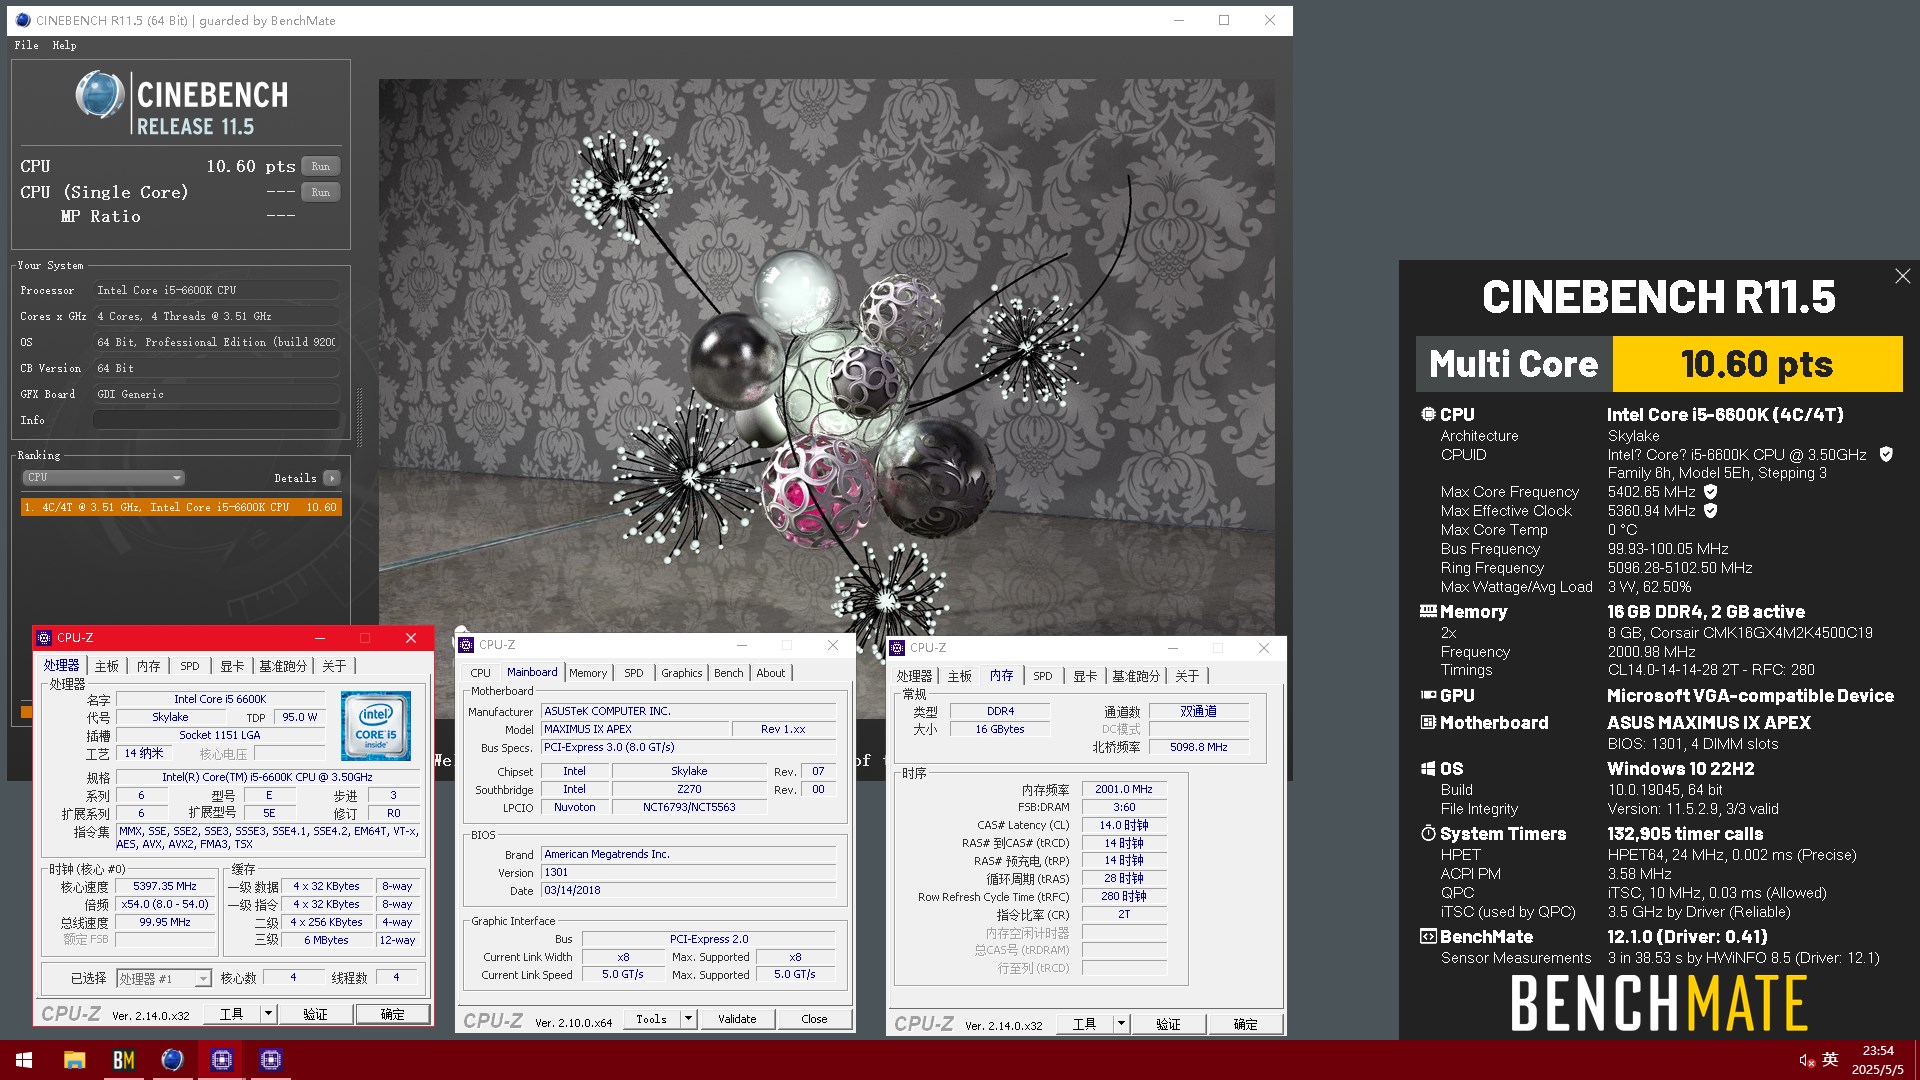Expand 工具 dropdown arrow in red CPU-Z

tap(268, 1014)
